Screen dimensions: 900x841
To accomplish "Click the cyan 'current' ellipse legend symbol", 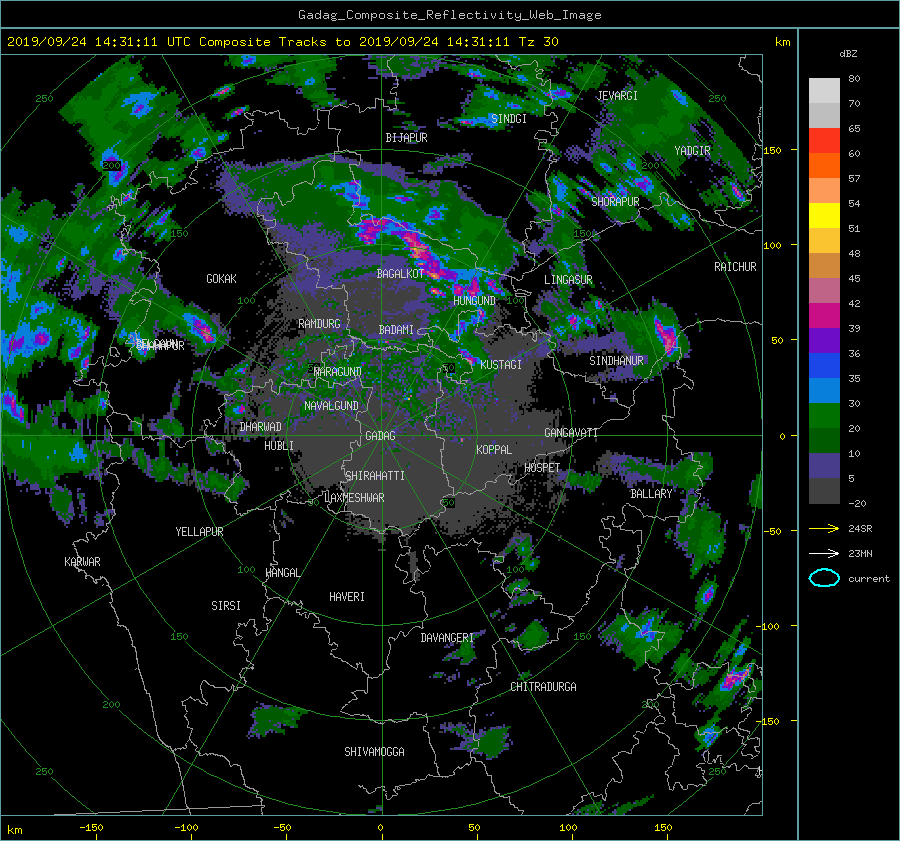I will (824, 578).
